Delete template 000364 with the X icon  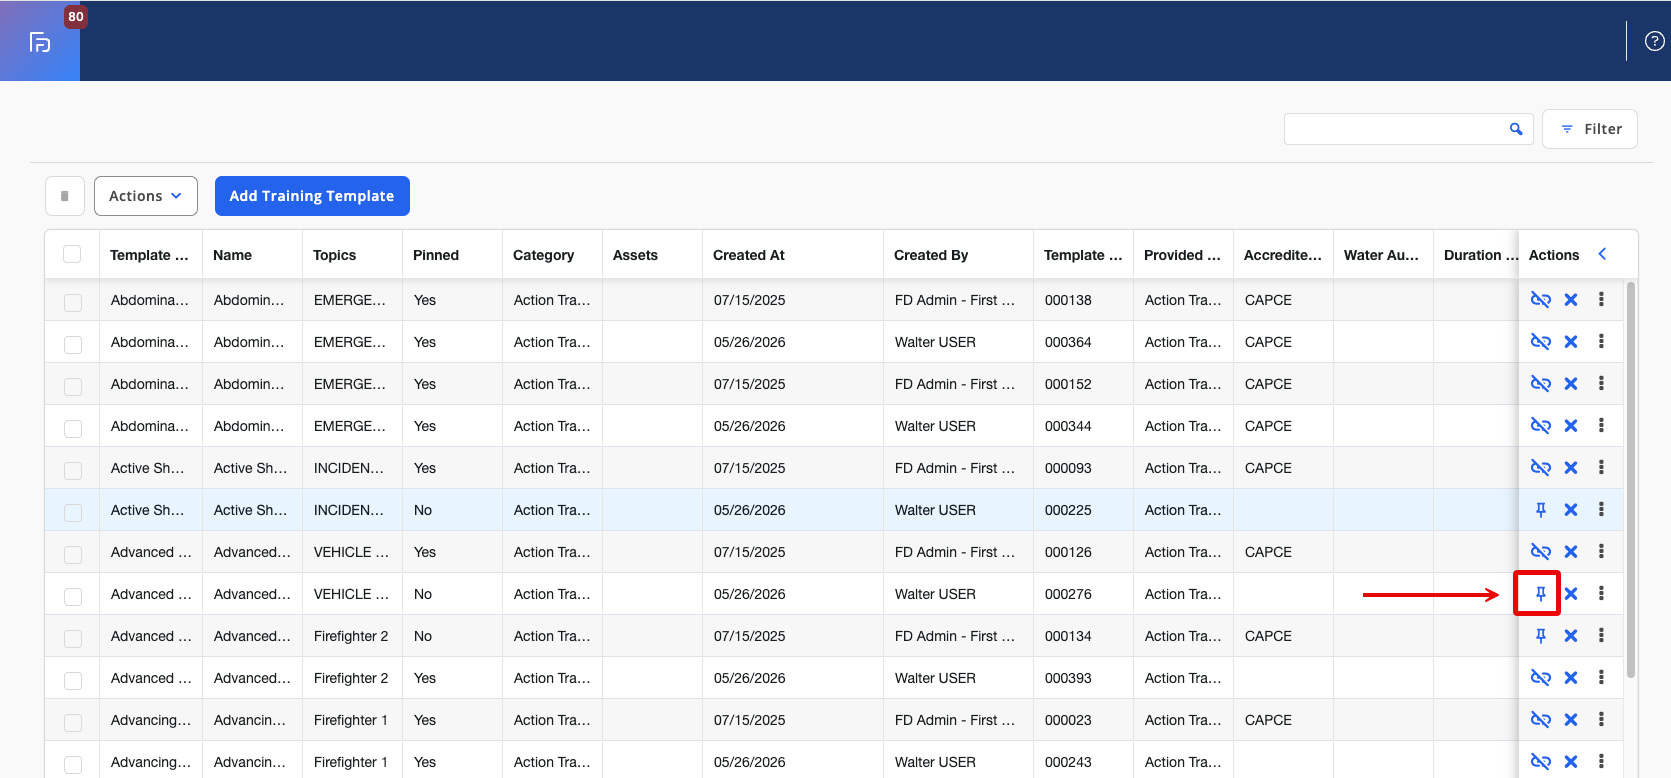point(1571,342)
